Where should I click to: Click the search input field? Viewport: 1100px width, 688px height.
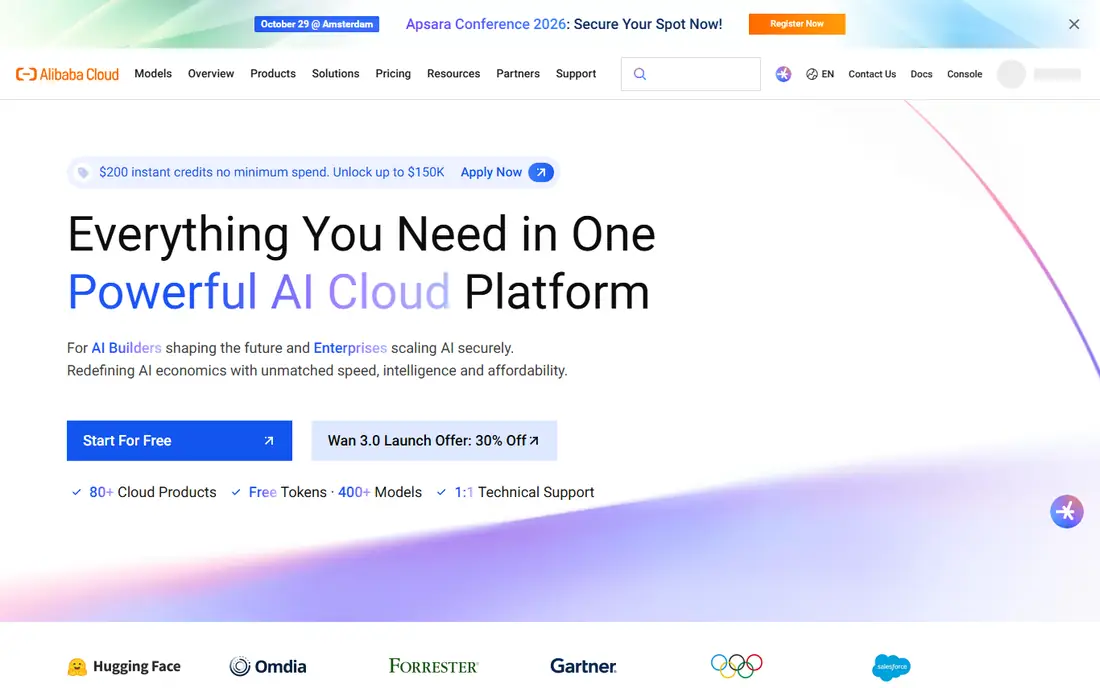[x=690, y=74]
